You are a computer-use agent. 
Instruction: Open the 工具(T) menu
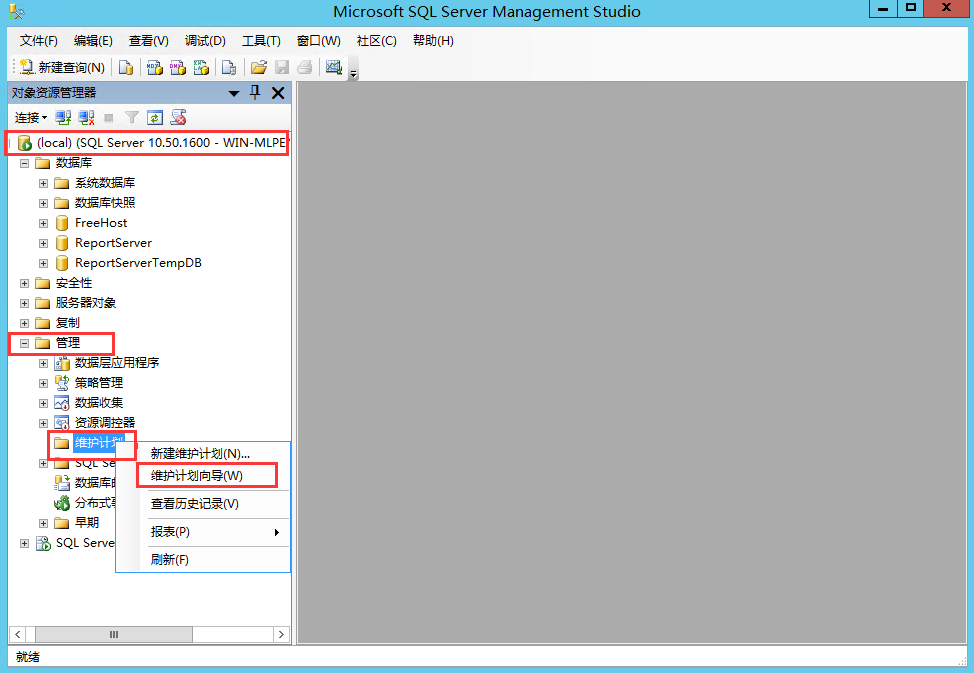(x=261, y=41)
